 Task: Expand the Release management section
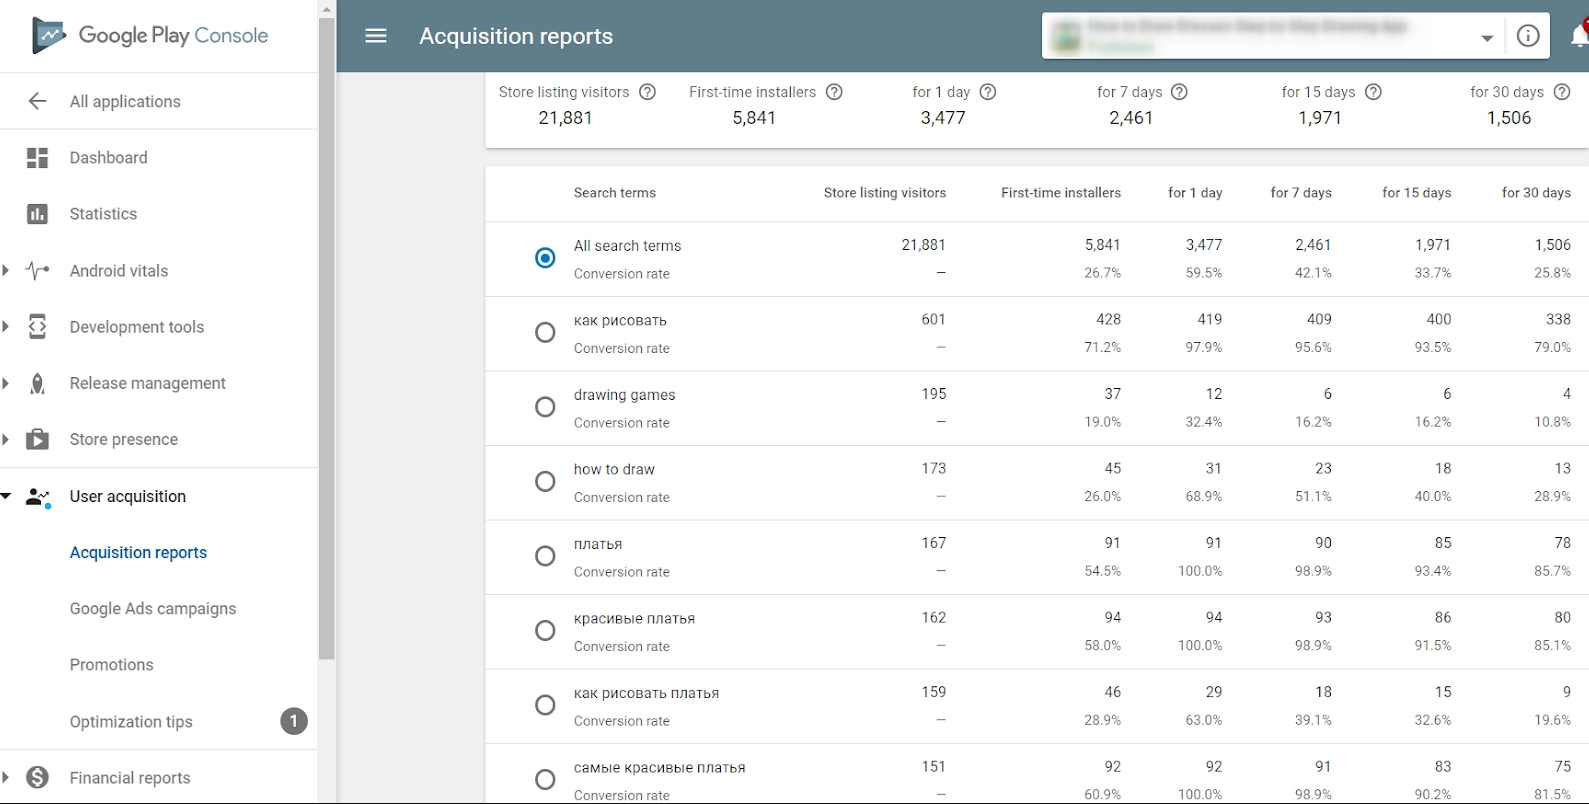[6, 383]
